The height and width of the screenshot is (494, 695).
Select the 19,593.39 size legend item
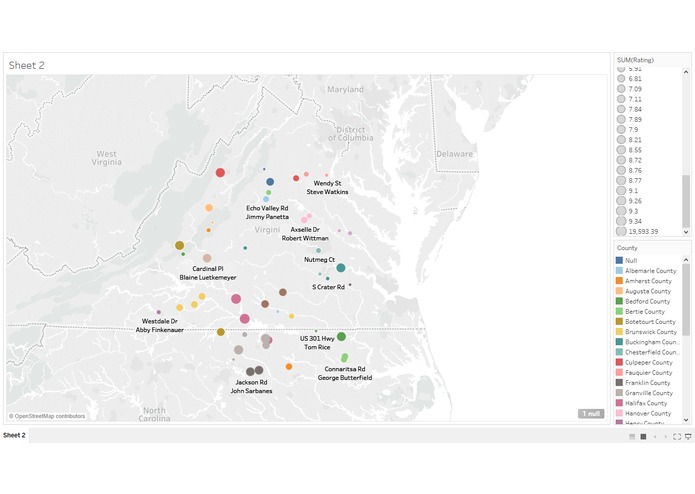point(637,231)
